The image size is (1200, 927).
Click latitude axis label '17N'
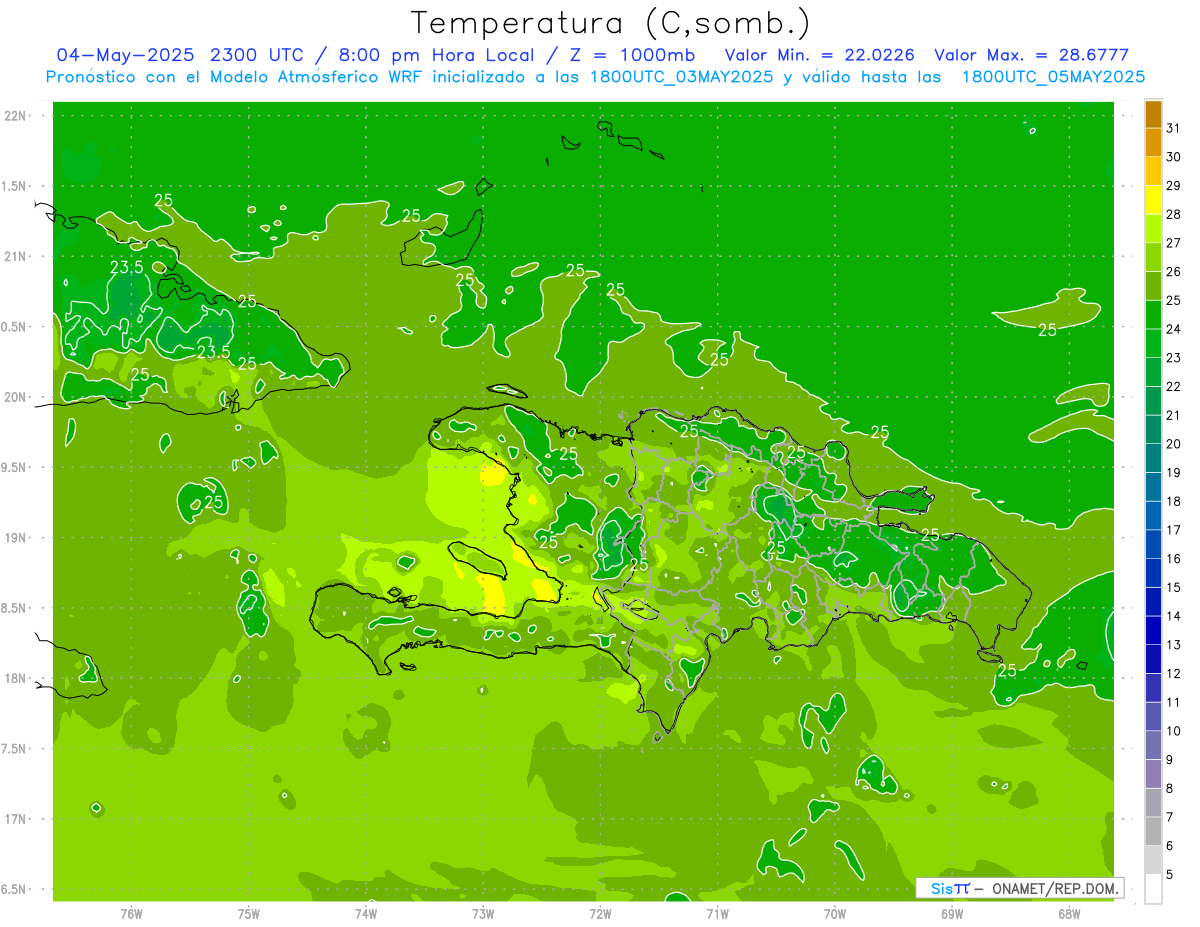point(17,819)
